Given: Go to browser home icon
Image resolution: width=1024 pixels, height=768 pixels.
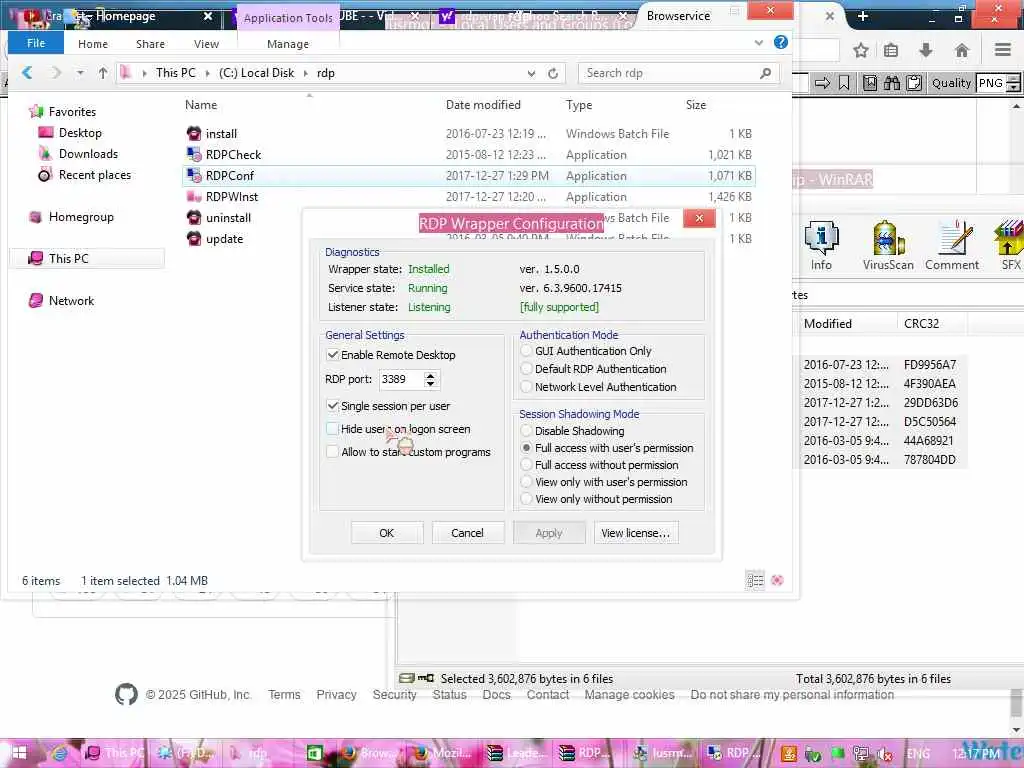Looking at the screenshot, I should pos(961,50).
